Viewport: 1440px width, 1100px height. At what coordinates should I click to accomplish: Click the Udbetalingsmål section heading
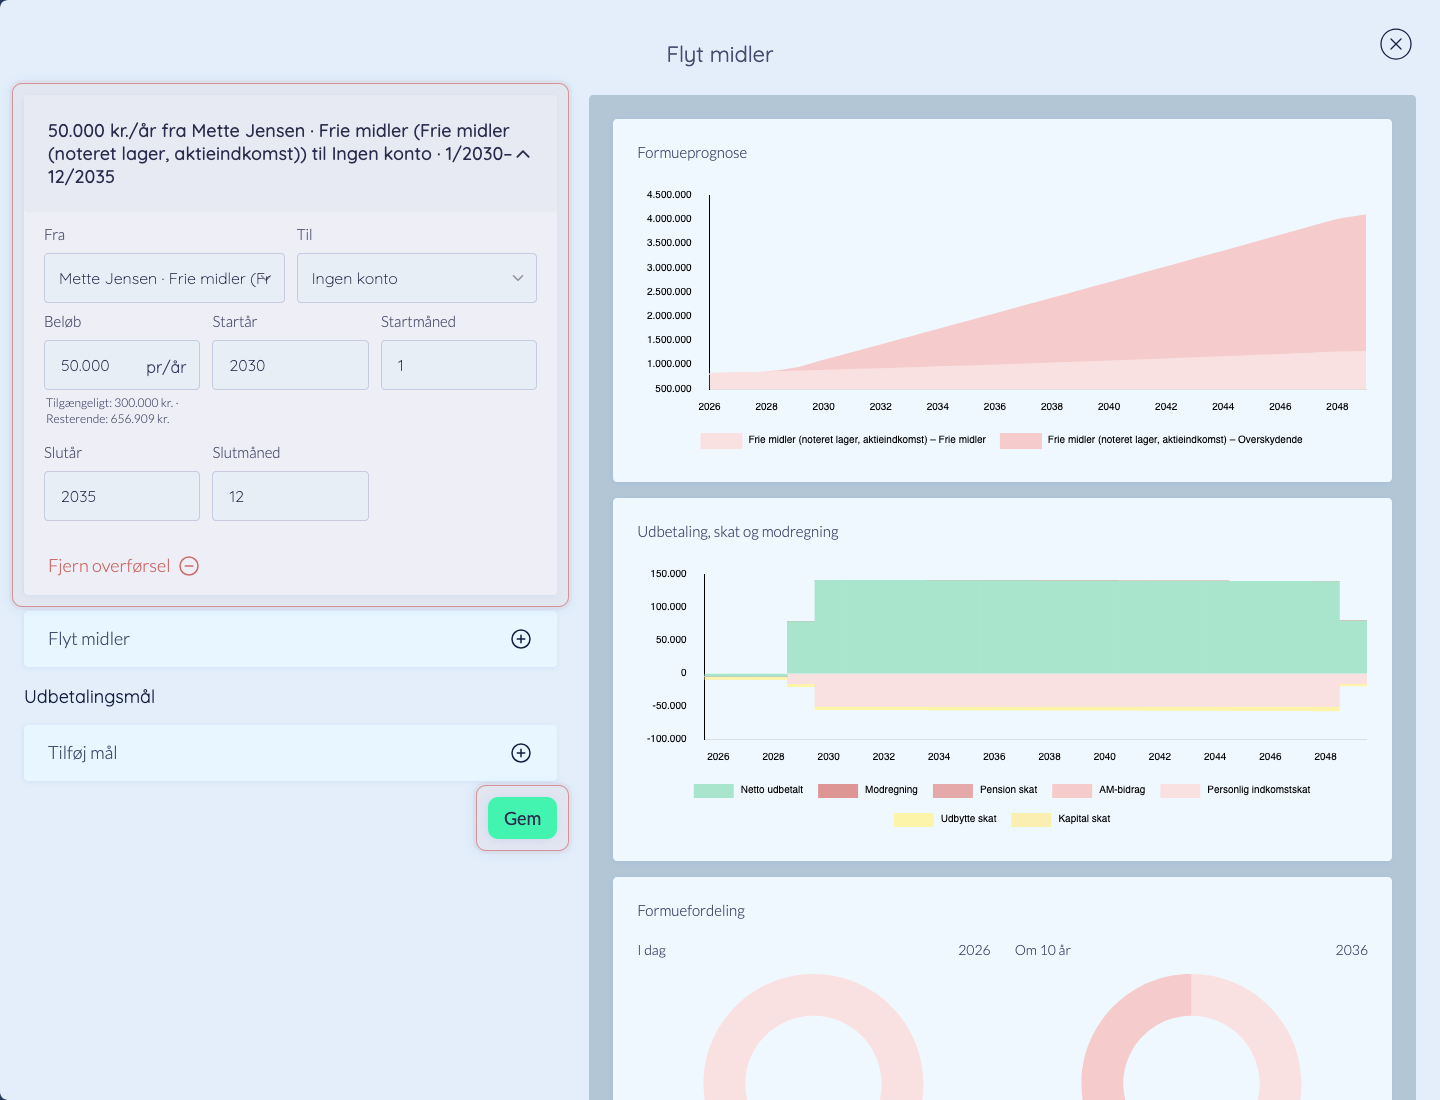(89, 696)
